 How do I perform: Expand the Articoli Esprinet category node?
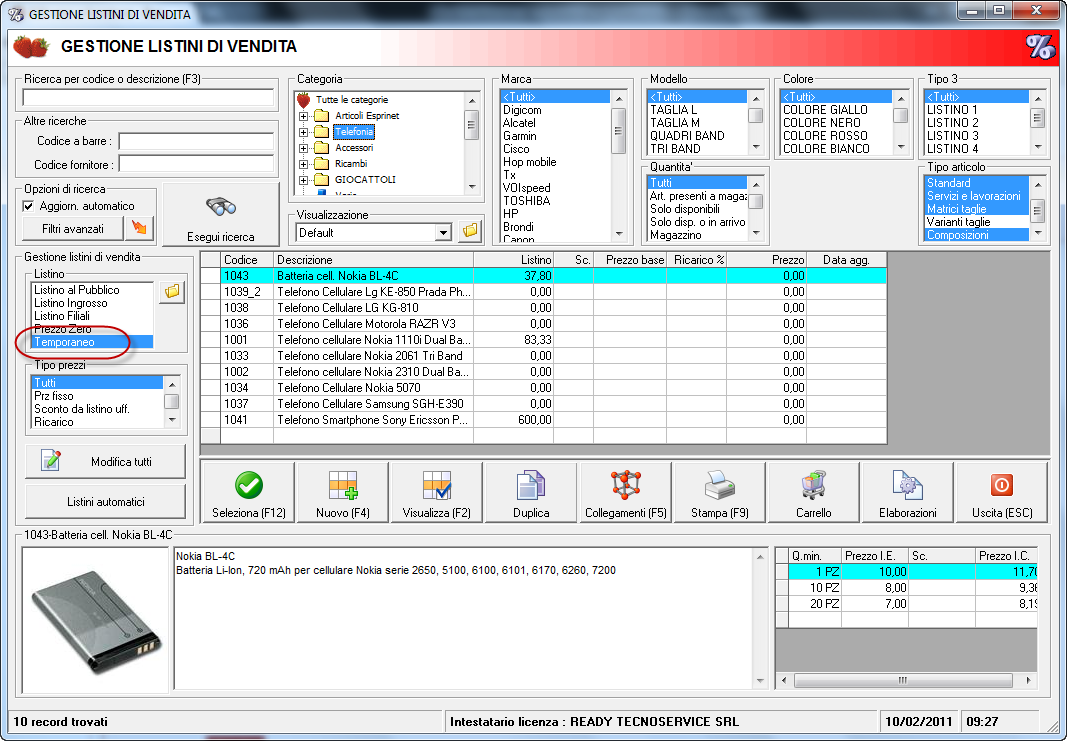[x=303, y=116]
